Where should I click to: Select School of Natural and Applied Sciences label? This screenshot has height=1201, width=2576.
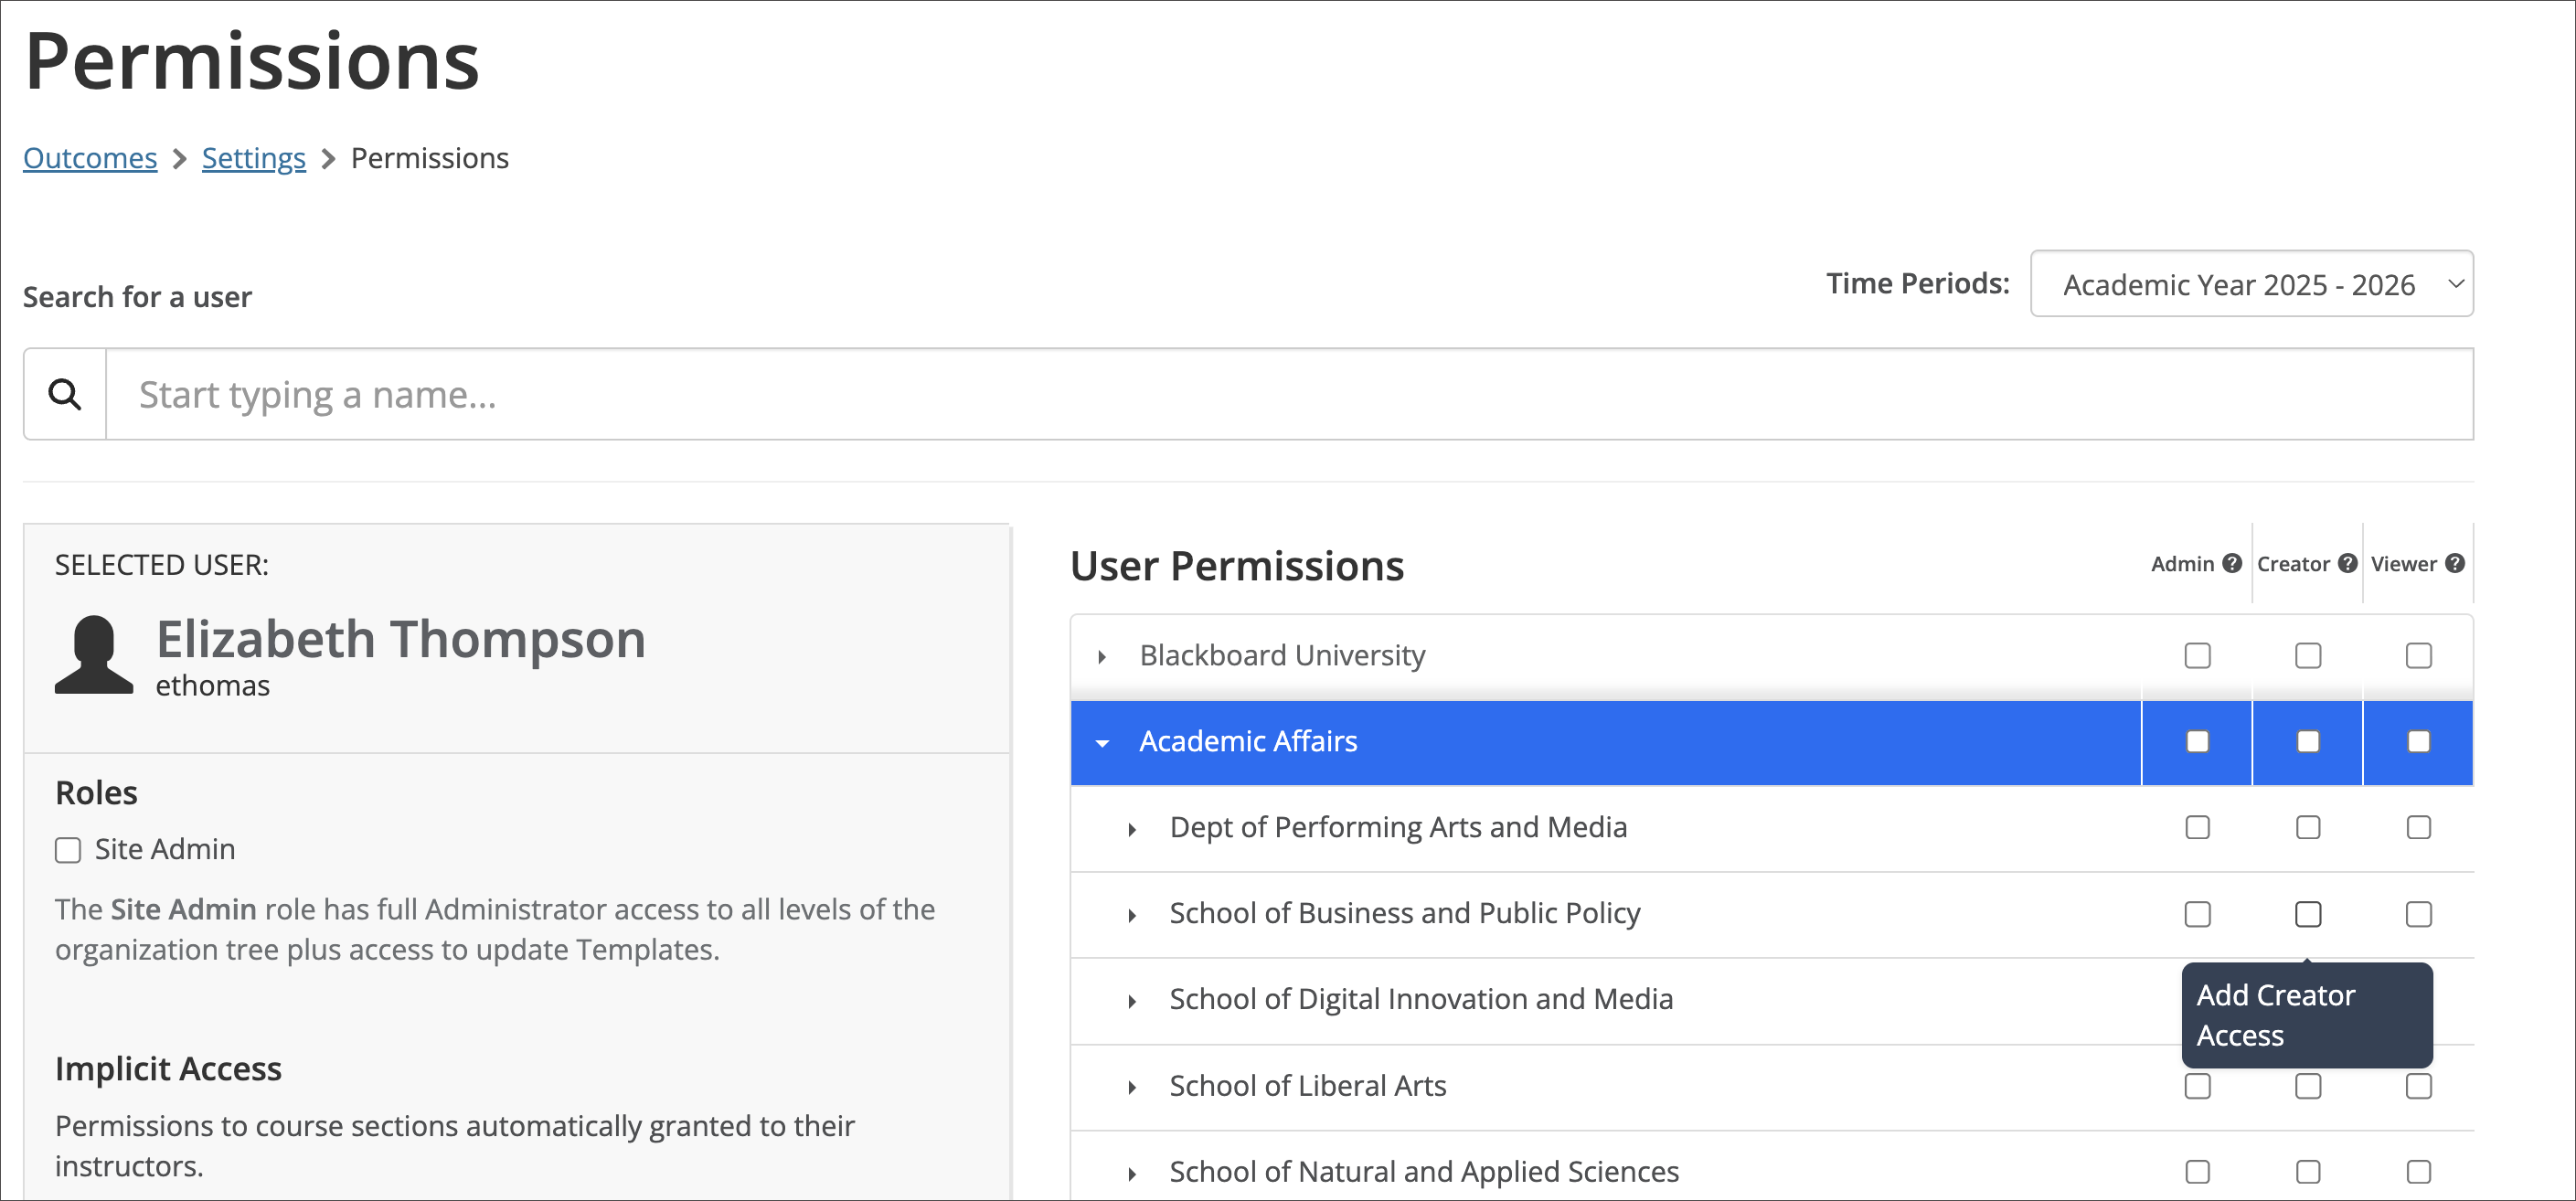1424,1171
